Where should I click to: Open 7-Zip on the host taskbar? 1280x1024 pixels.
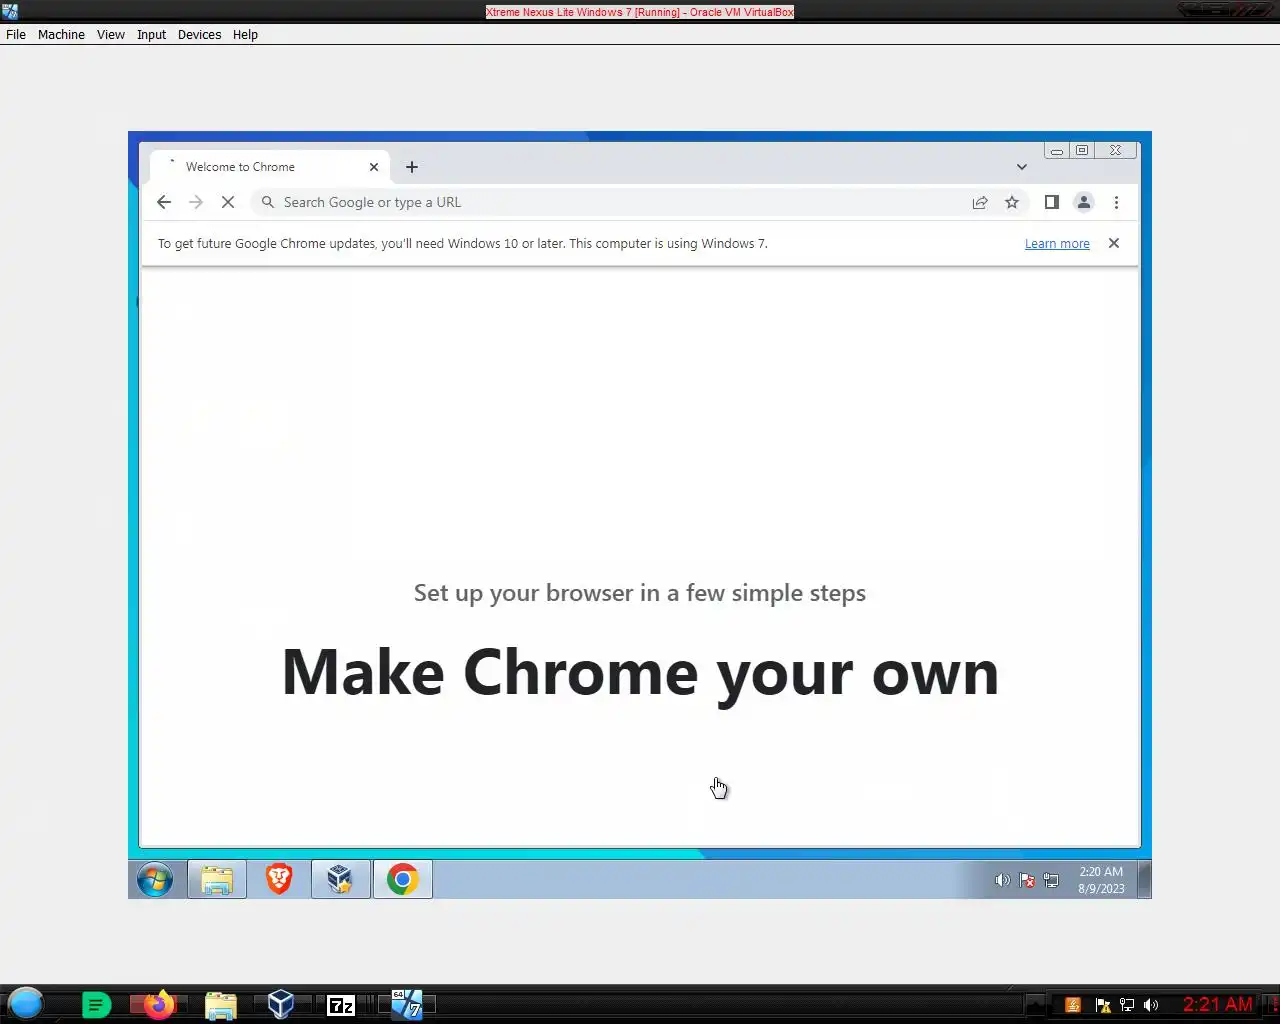[x=342, y=1005]
